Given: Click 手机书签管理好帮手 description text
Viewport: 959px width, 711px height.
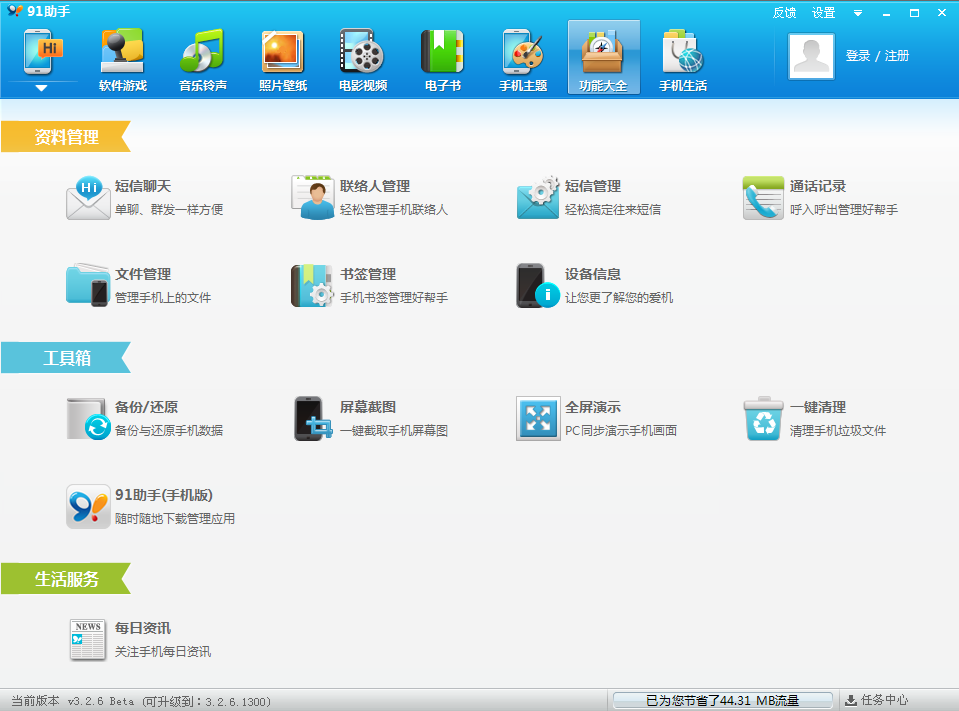Looking at the screenshot, I should tap(394, 298).
